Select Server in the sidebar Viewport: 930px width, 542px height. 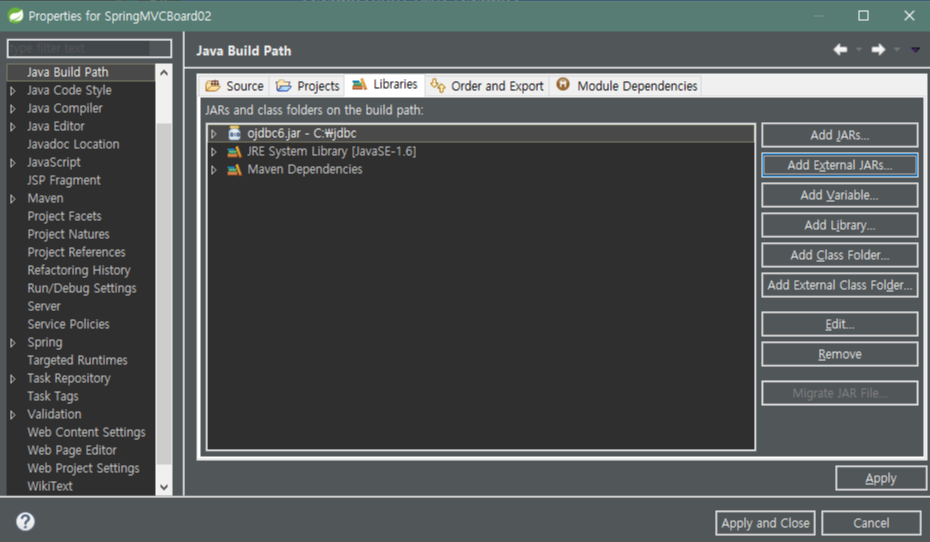pos(44,307)
